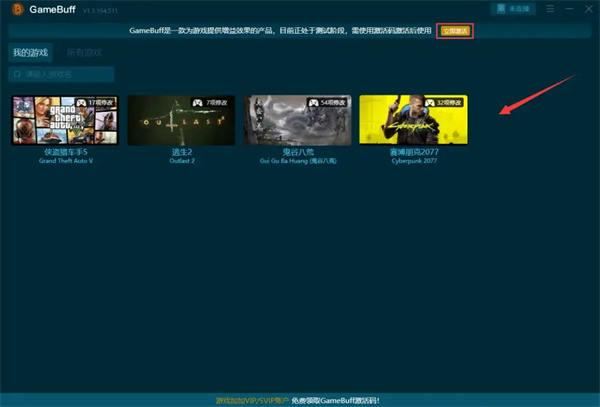This screenshot has height=407, width=600.
Task: Open the hamburger menu icon
Action: click(550, 9)
